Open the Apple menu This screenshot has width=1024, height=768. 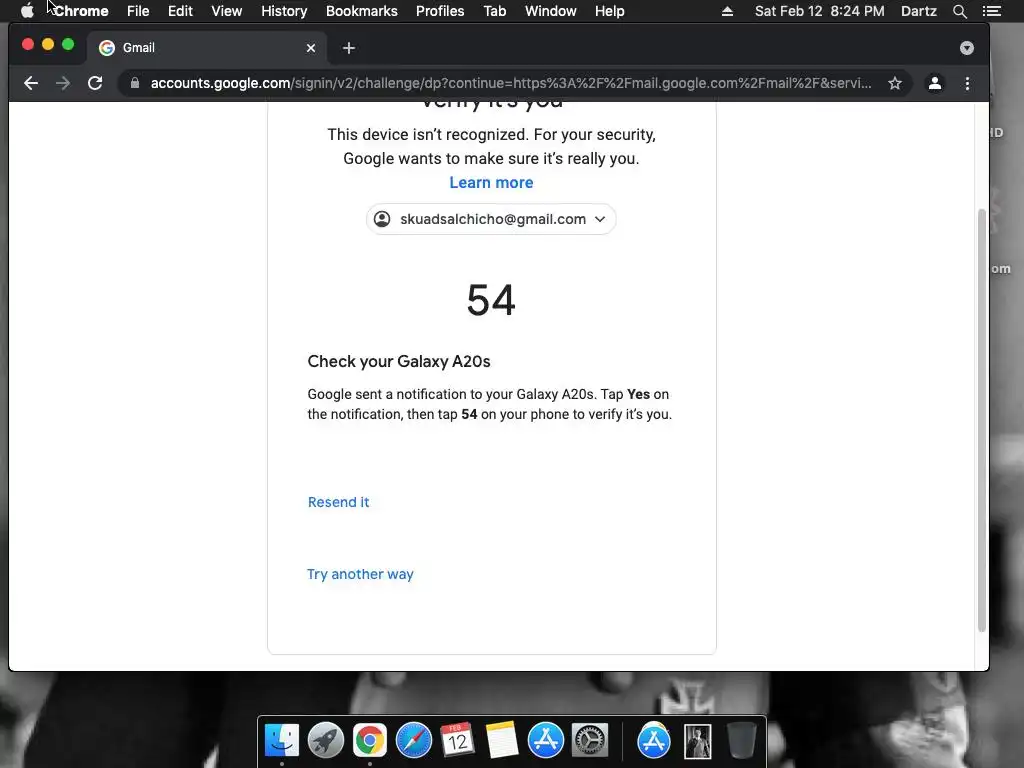tap(27, 11)
